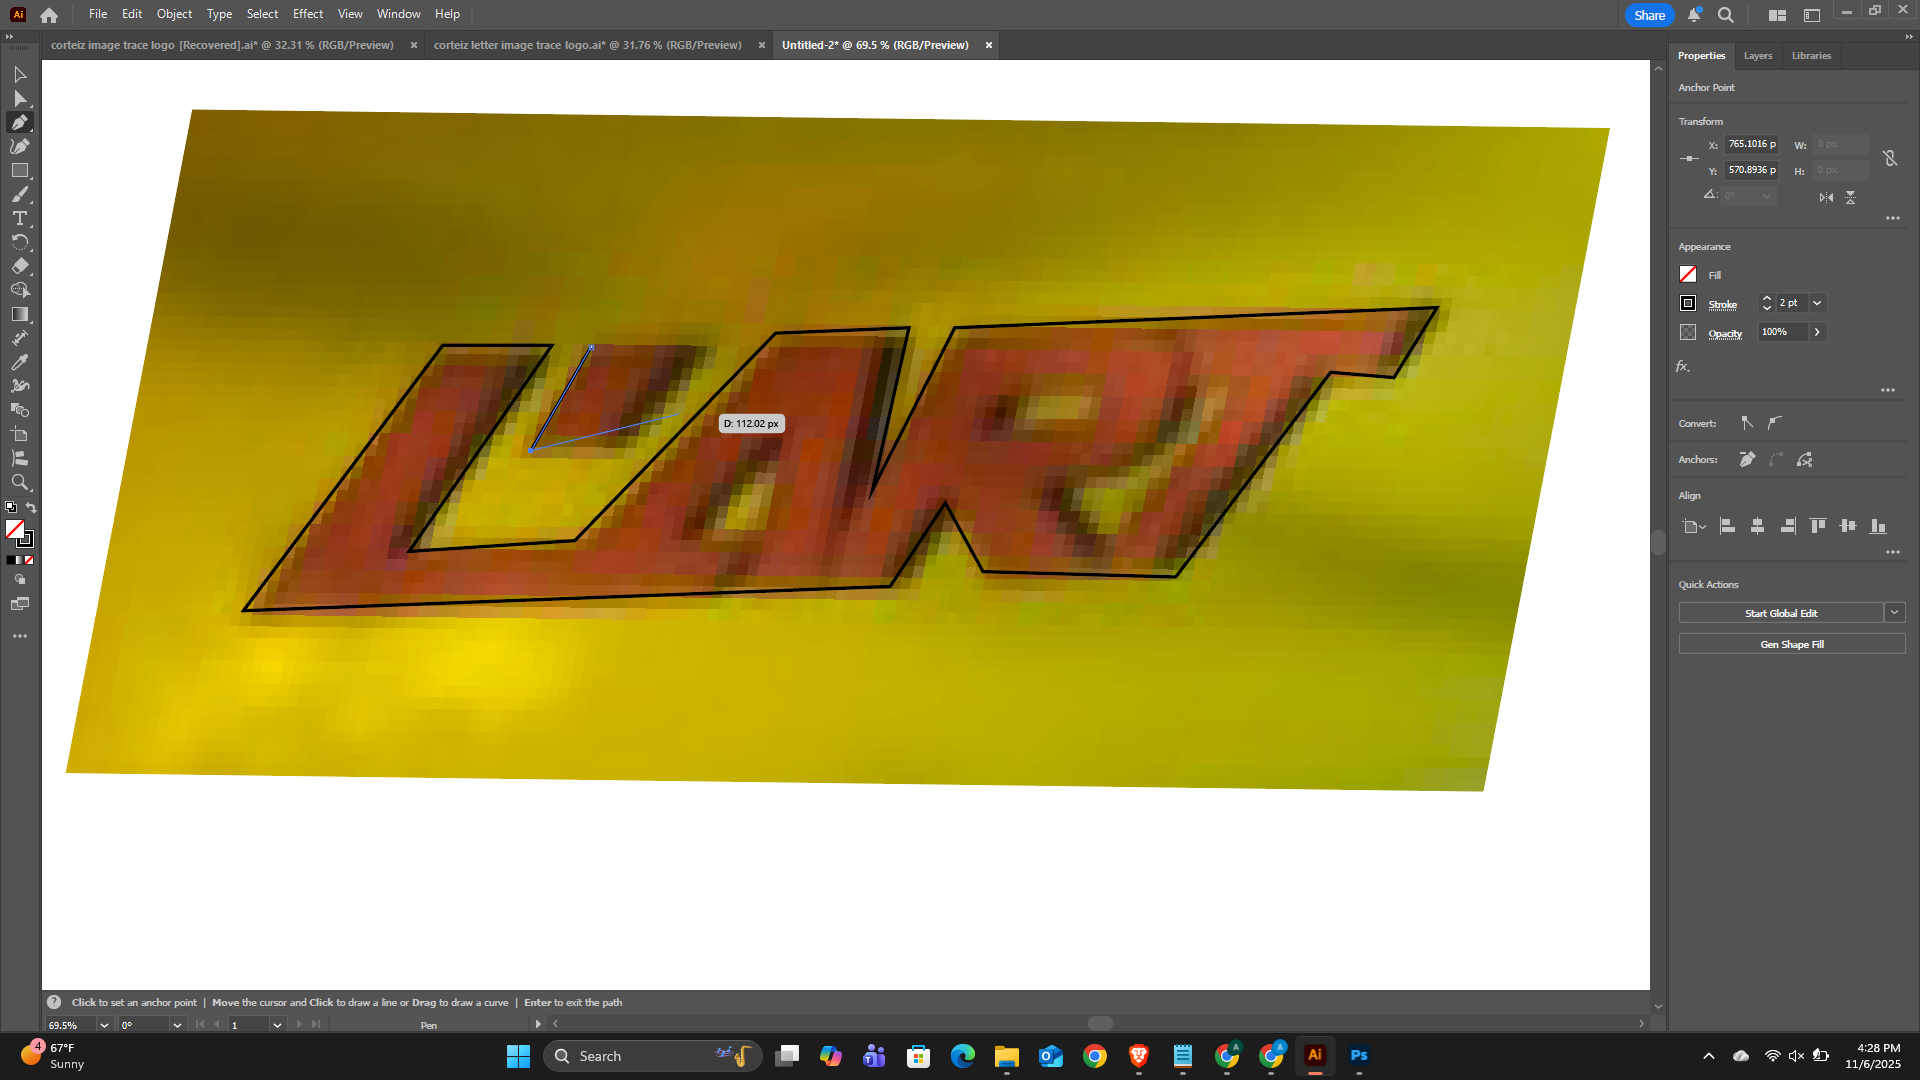Image resolution: width=1920 pixels, height=1080 pixels.
Task: Convert selected anchor to corner point
Action: coord(1747,423)
